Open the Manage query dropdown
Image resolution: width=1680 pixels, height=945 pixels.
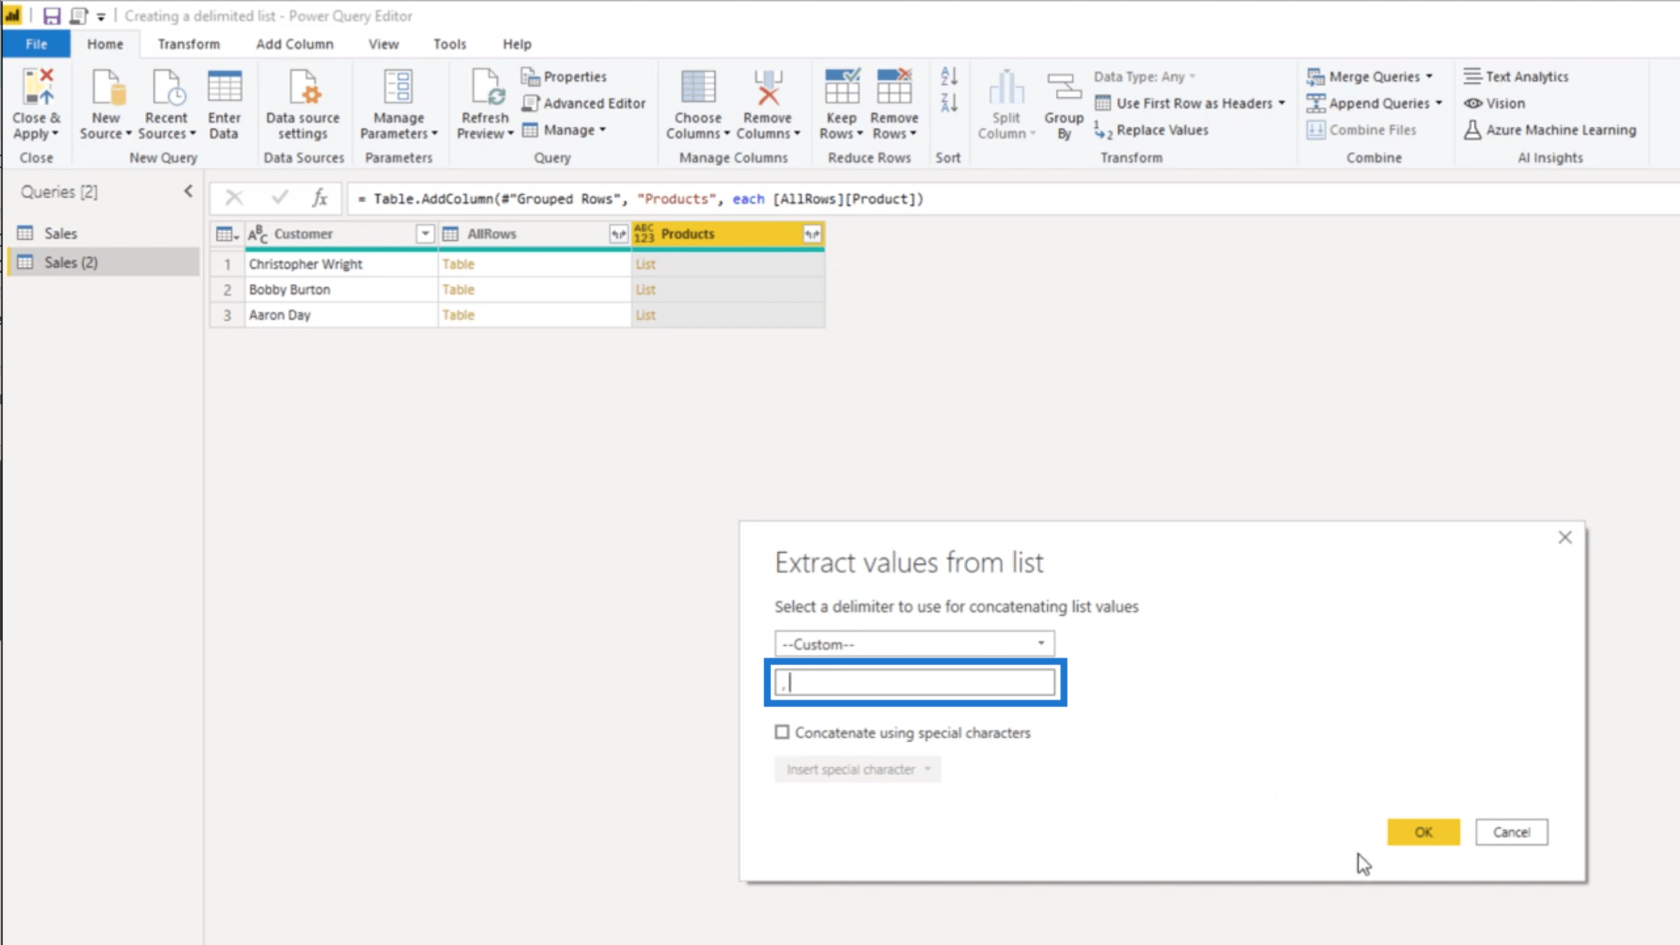(x=564, y=130)
